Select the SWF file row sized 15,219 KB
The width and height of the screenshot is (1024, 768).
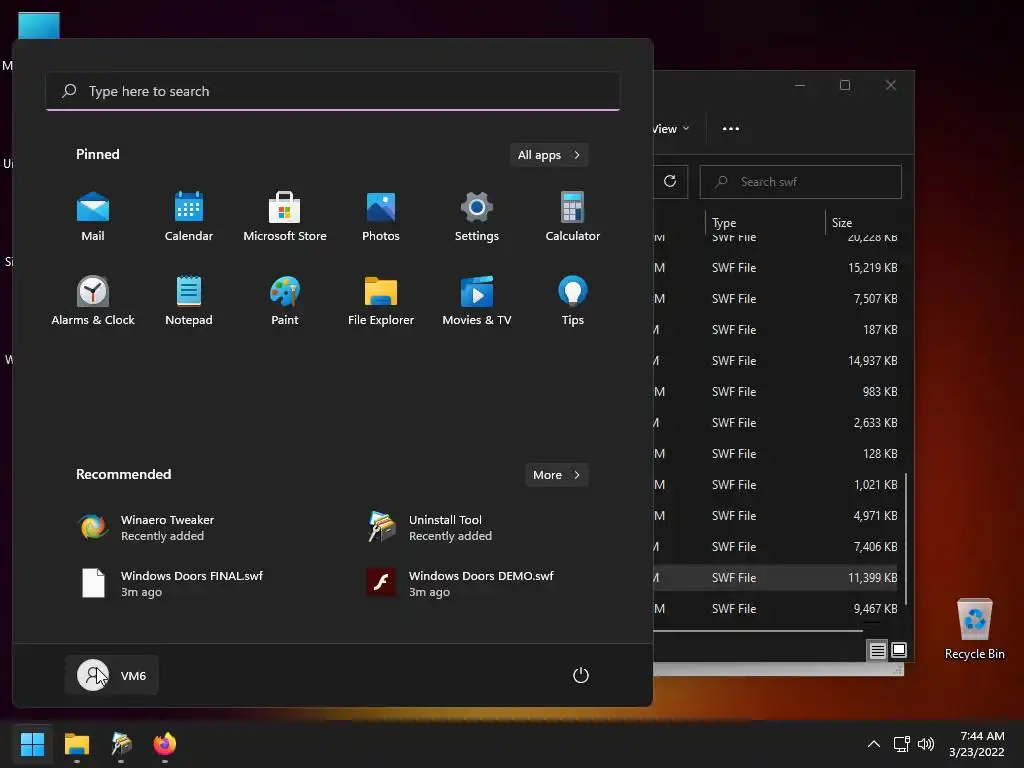(x=776, y=268)
